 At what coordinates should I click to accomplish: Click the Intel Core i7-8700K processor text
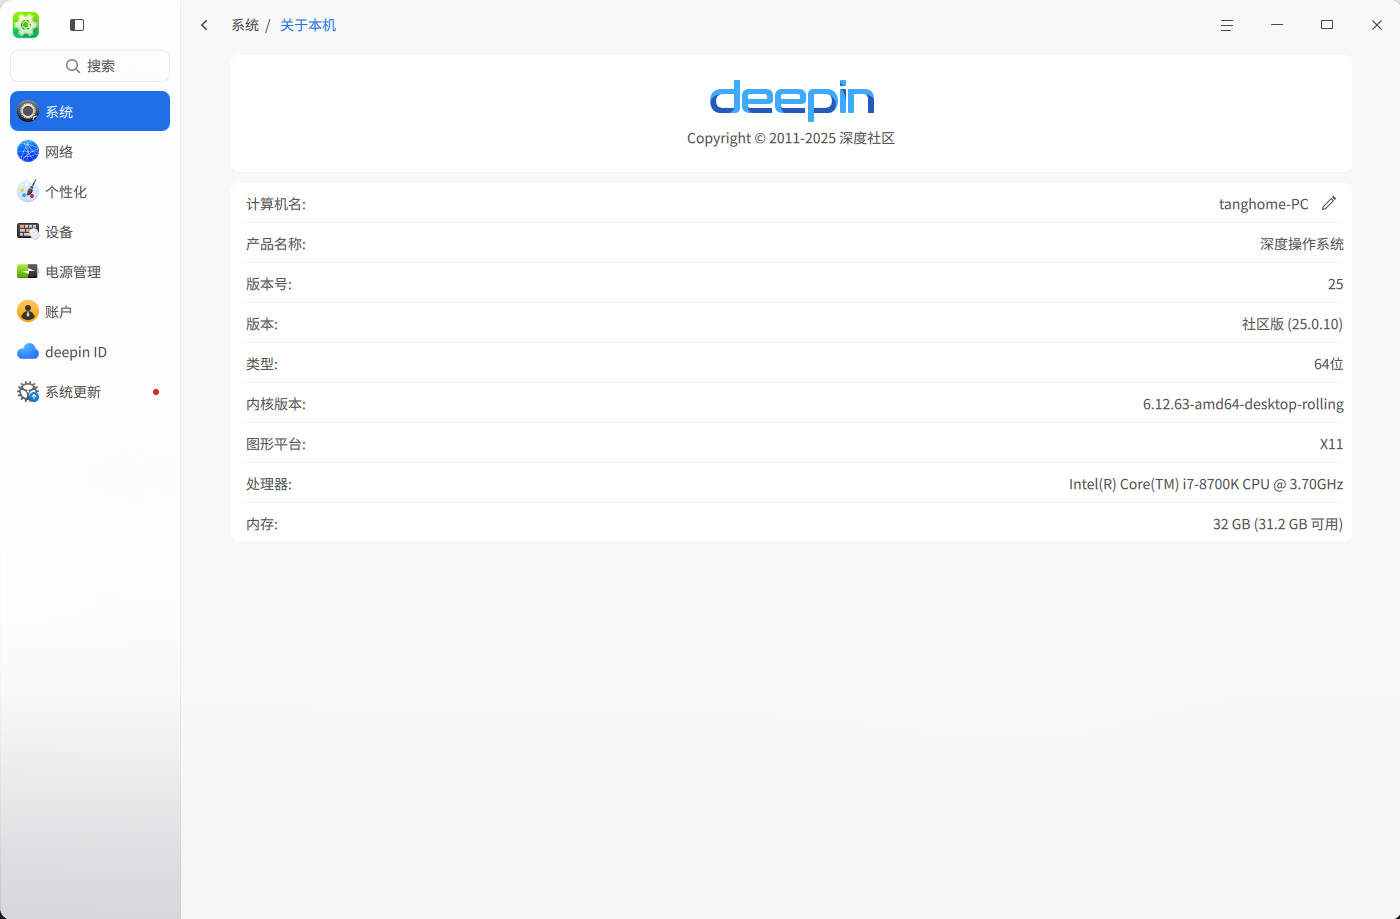click(1206, 484)
